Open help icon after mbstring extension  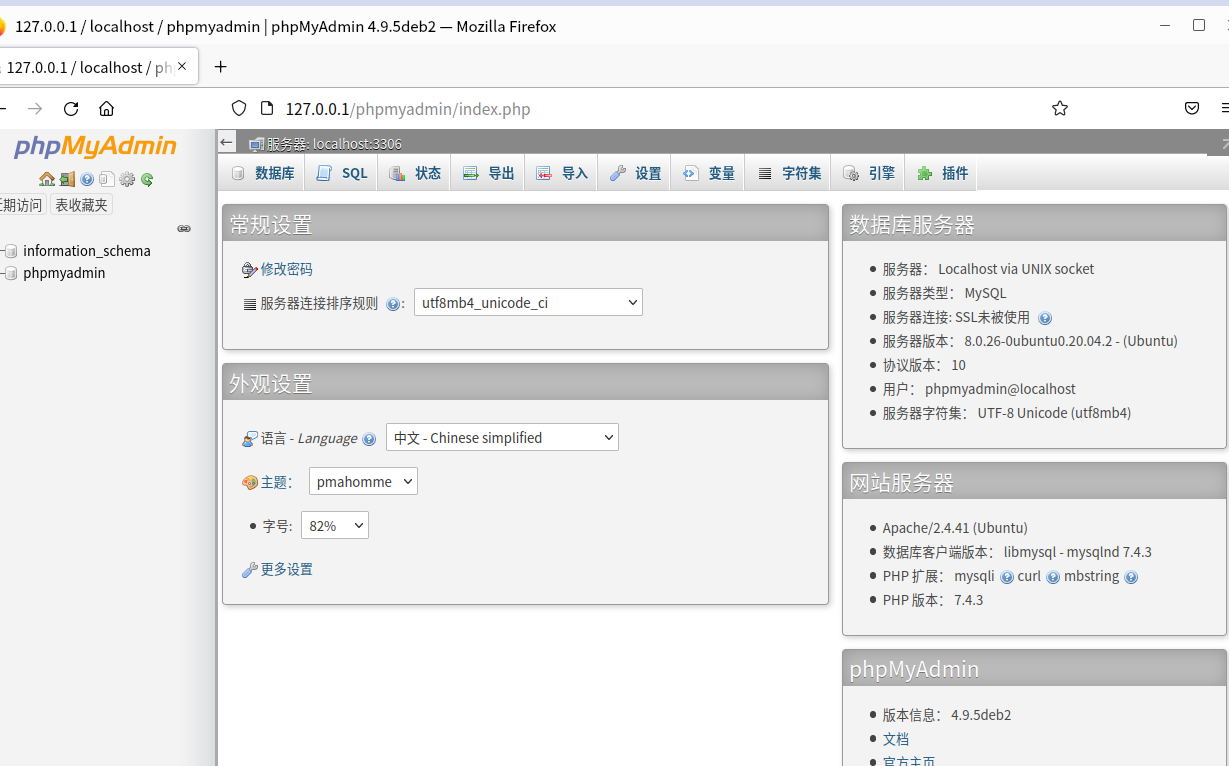click(x=1131, y=577)
